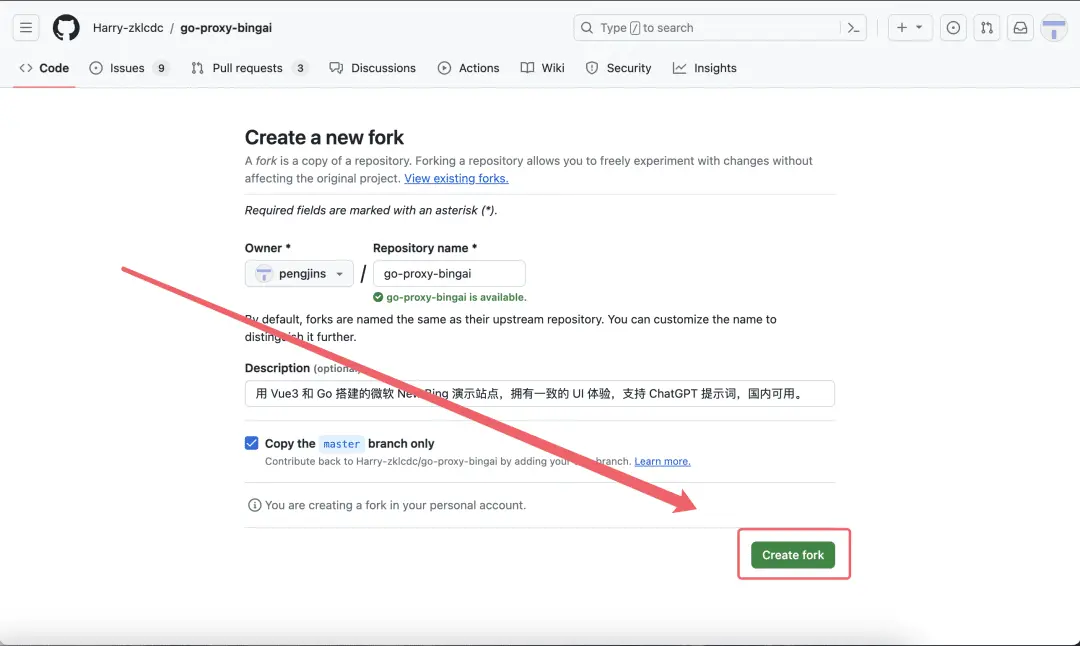This screenshot has width=1080, height=646.
Task: Click the GitHub logo icon
Action: tap(66, 28)
